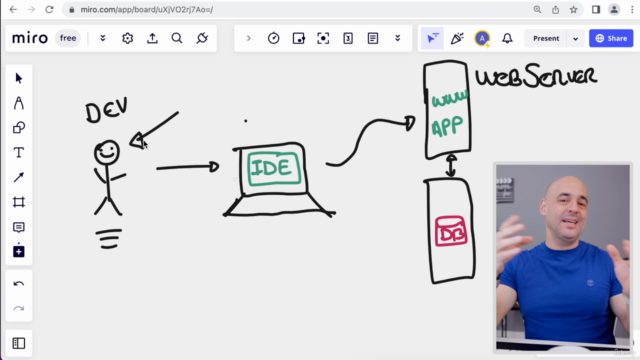This screenshot has width=640, height=360.
Task: Open notifications bell
Action: pos(507,38)
